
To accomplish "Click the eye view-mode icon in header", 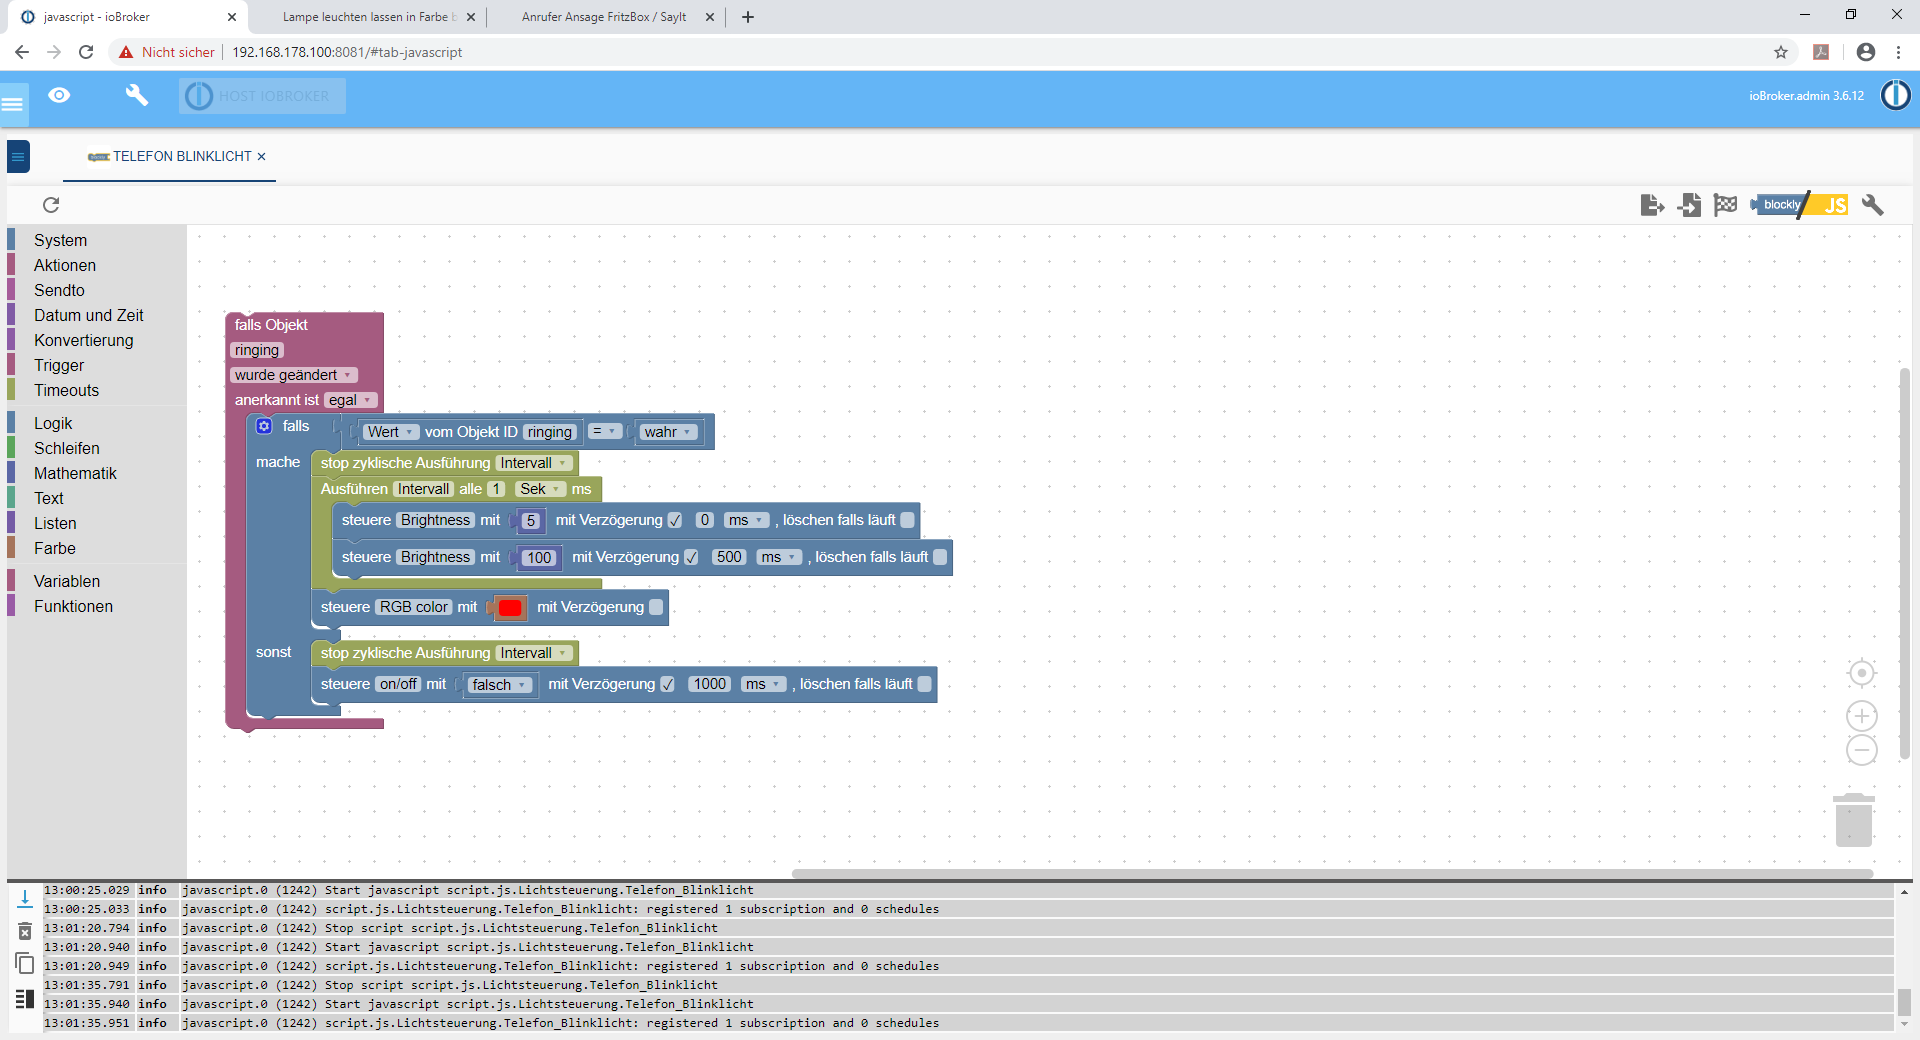I will tap(59, 95).
